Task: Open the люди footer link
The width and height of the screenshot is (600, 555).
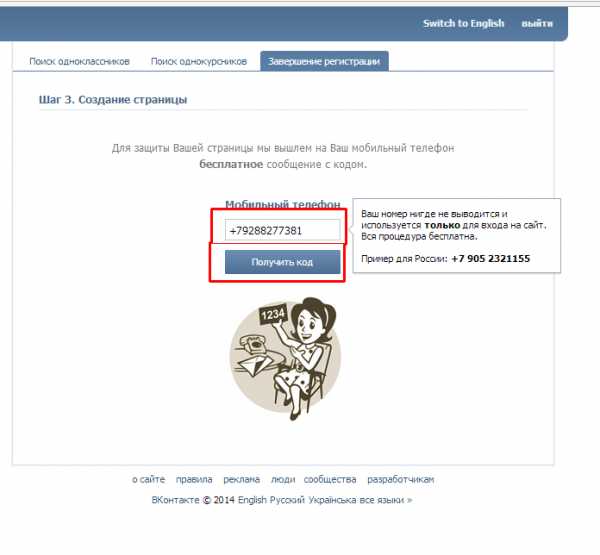Action: point(283,479)
